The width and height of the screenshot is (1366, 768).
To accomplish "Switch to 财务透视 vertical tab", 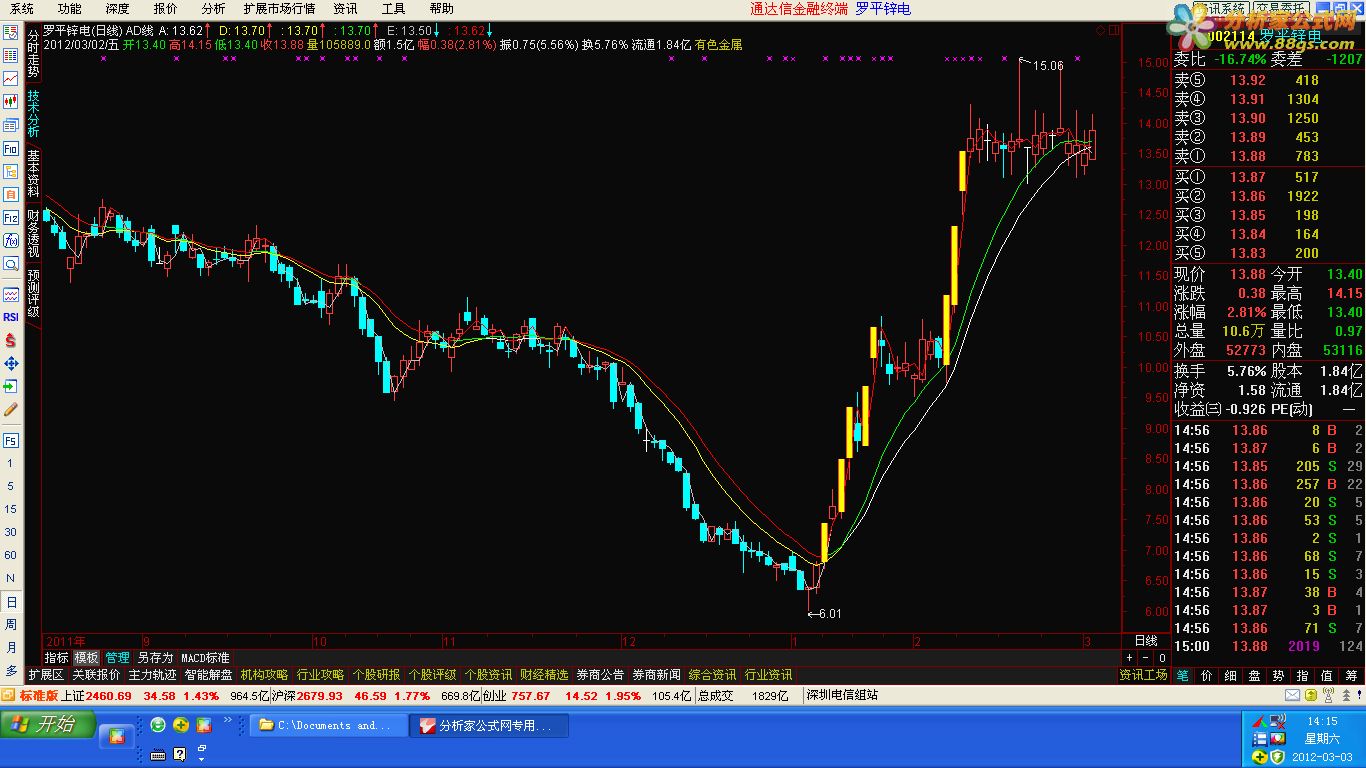I will (33, 233).
